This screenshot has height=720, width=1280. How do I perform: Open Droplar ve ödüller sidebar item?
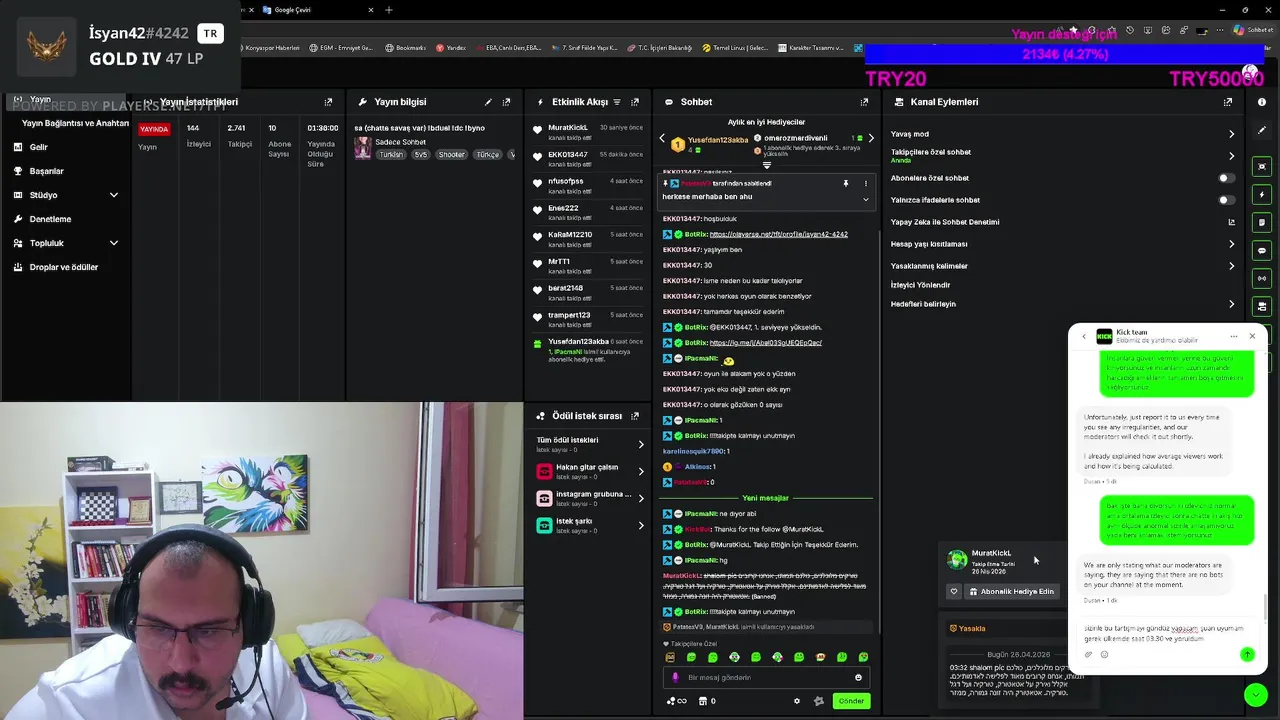66,267
